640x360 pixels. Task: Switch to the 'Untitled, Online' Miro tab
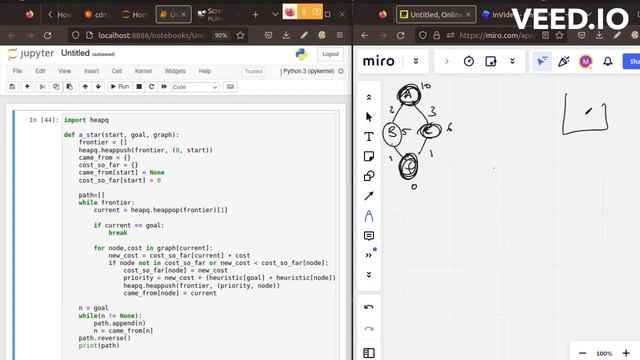click(x=436, y=14)
